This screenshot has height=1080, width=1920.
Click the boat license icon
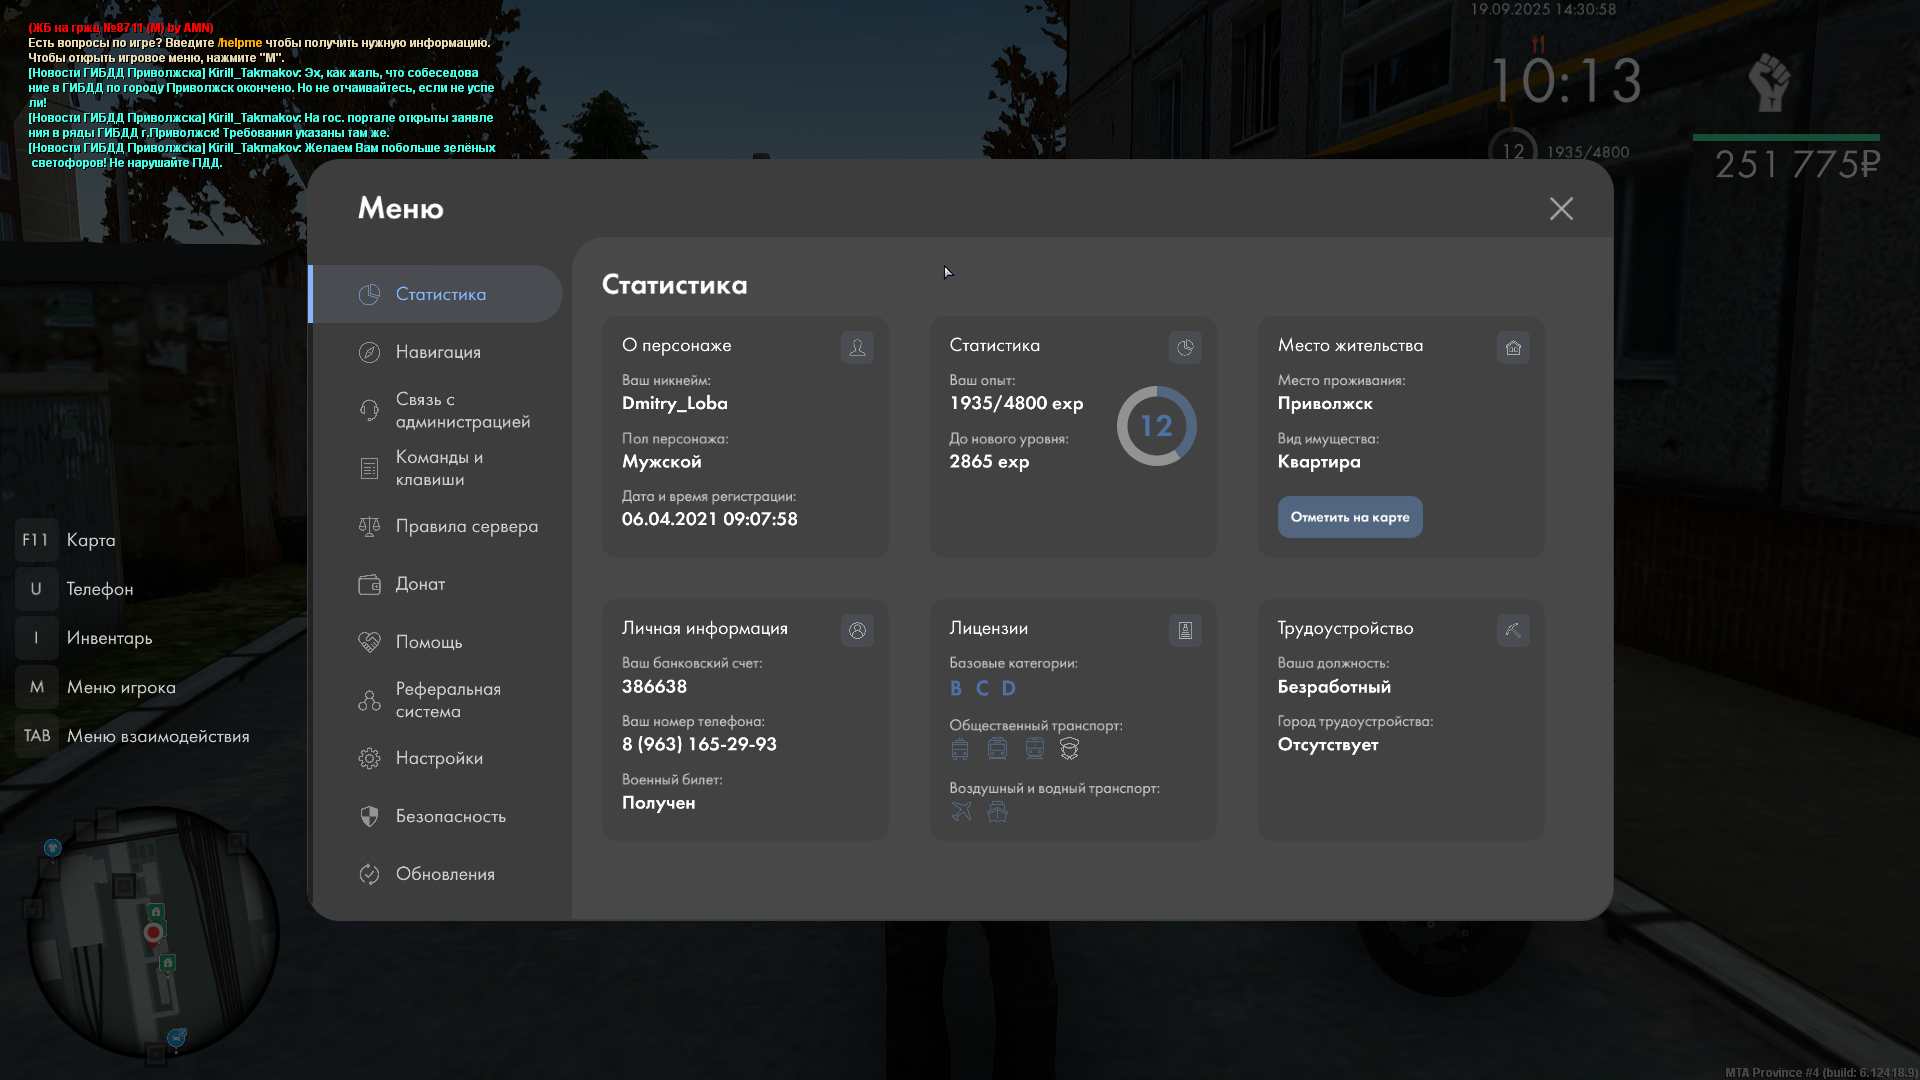(997, 811)
